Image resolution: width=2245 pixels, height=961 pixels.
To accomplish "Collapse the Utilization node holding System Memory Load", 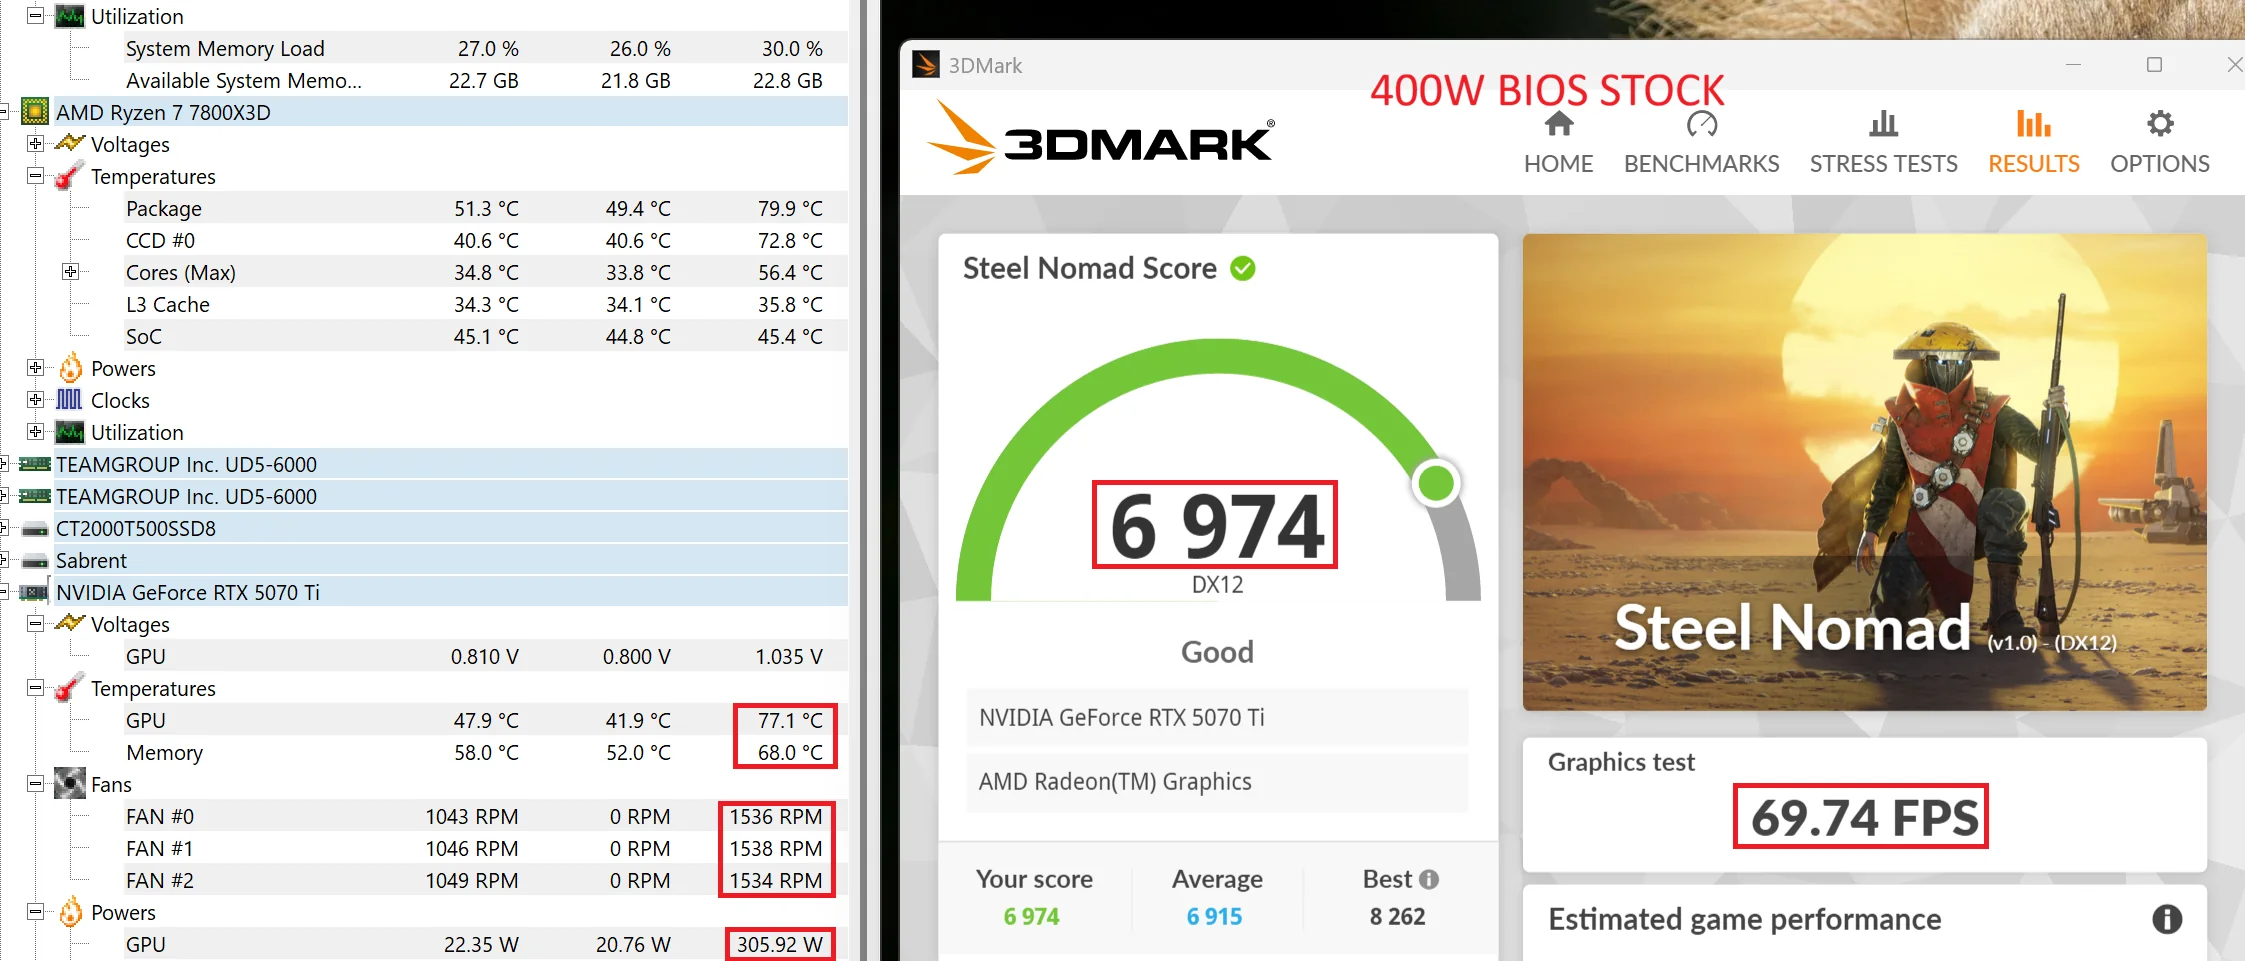I will 35,16.
